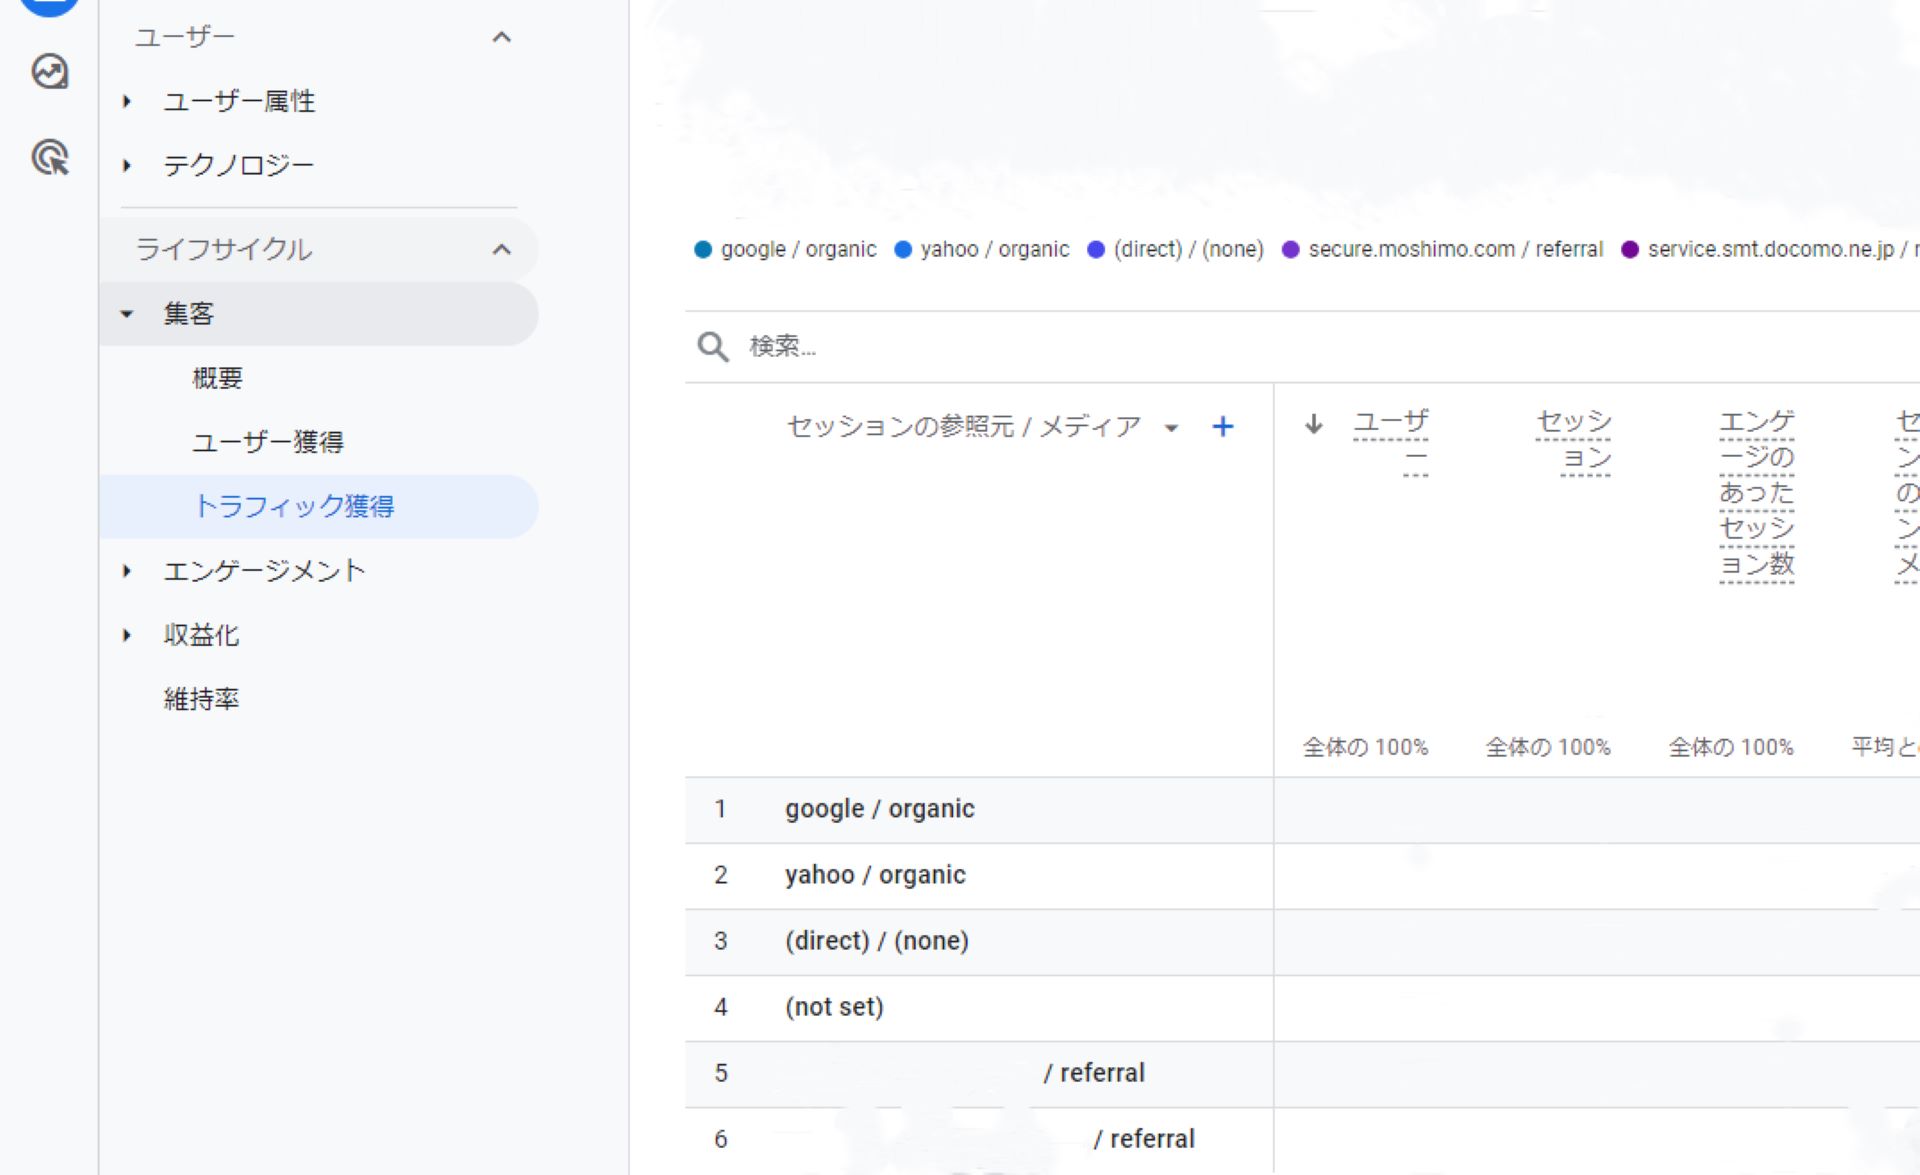Add a secondary dimension with plus icon
This screenshot has width=1920, height=1175.
point(1222,427)
